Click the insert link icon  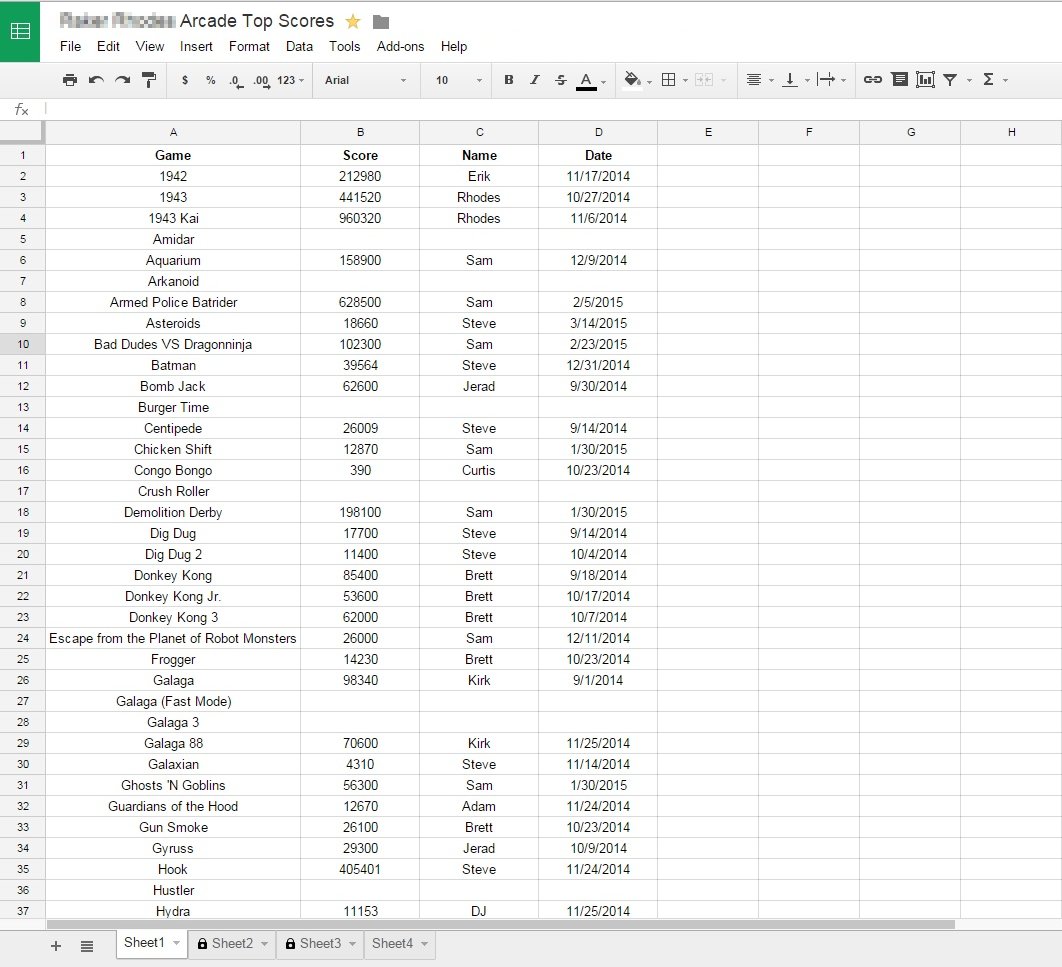tap(872, 80)
